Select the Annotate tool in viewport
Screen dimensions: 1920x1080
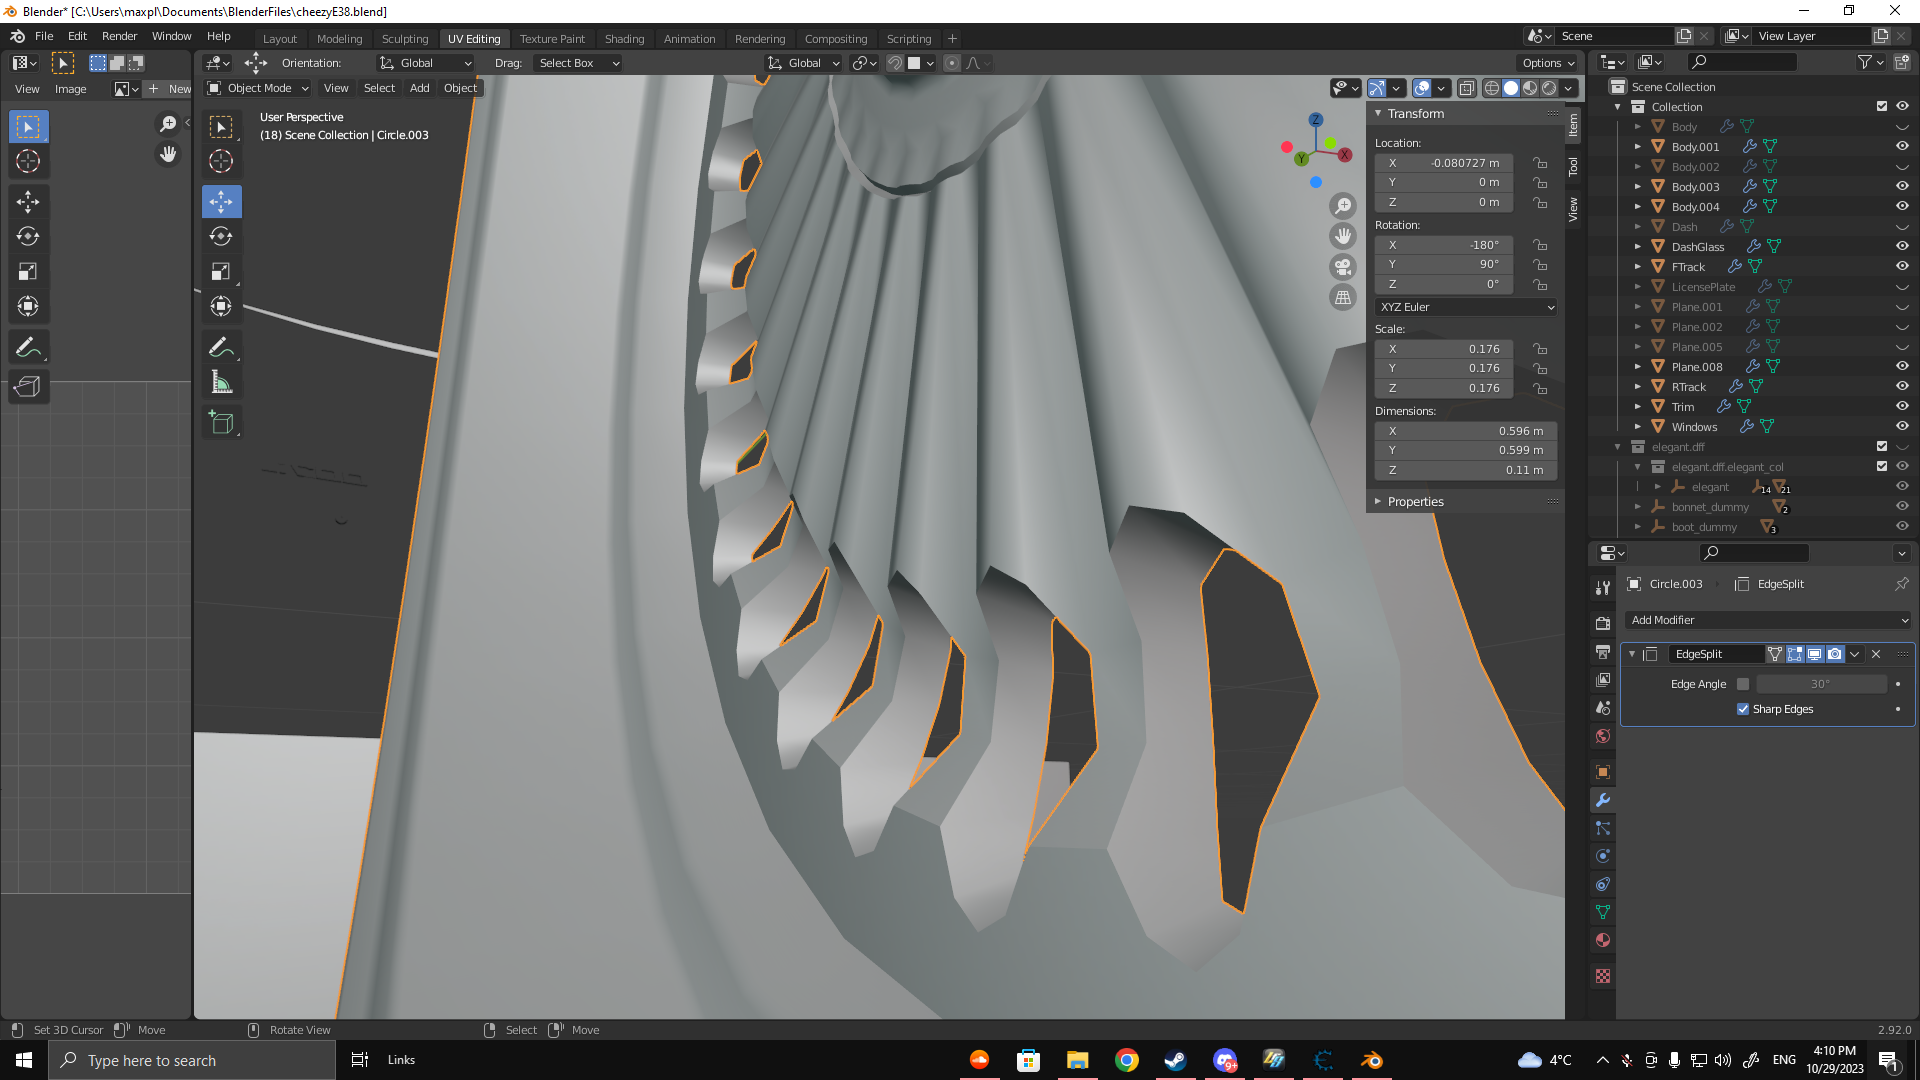(x=221, y=348)
